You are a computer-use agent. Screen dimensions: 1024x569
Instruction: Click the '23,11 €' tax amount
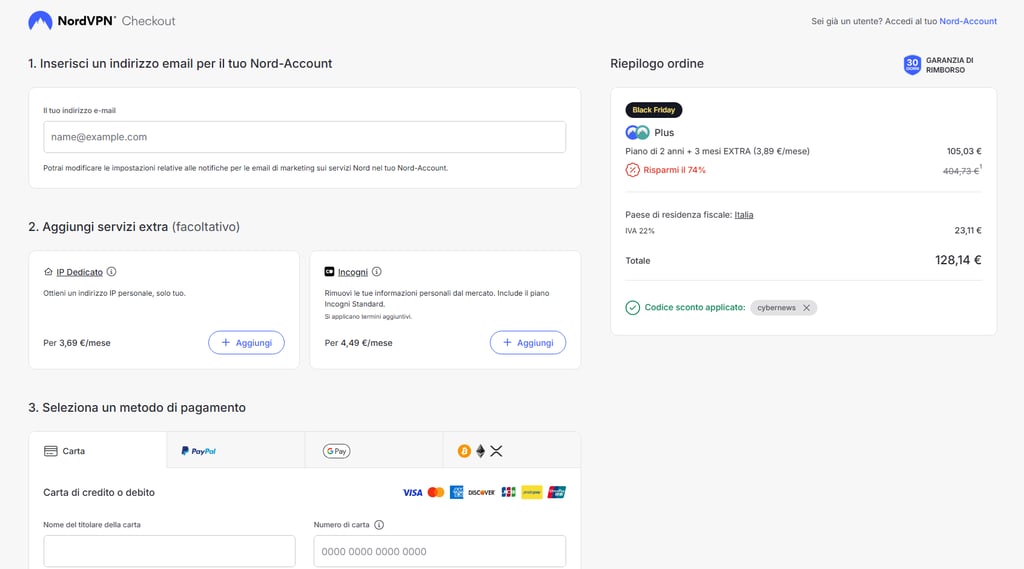point(968,231)
